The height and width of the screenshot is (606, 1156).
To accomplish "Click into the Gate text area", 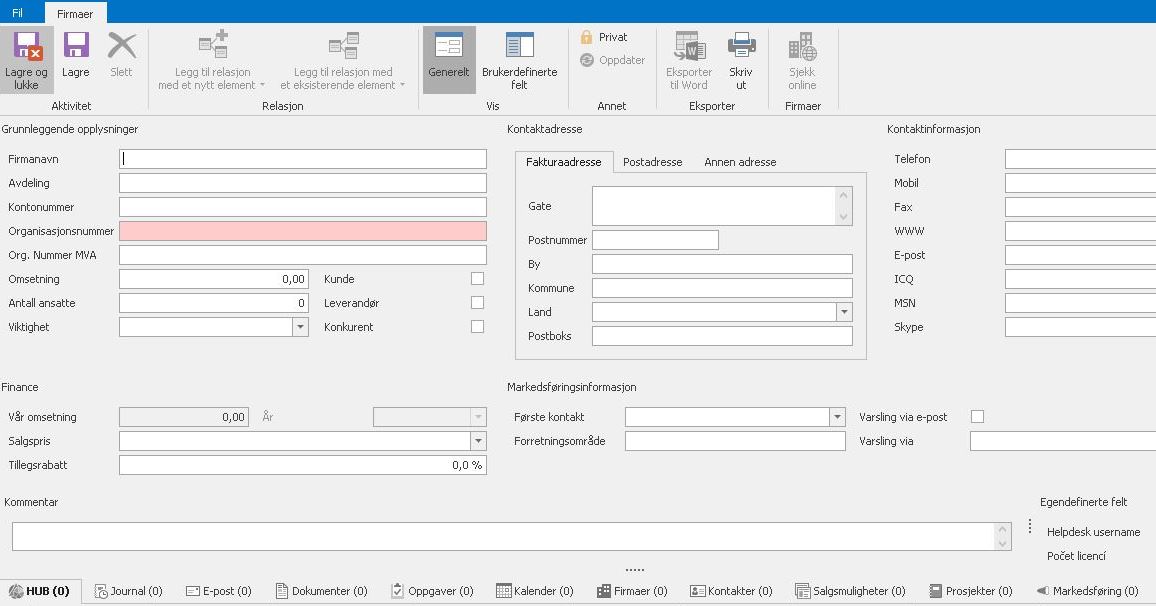I will (714, 206).
